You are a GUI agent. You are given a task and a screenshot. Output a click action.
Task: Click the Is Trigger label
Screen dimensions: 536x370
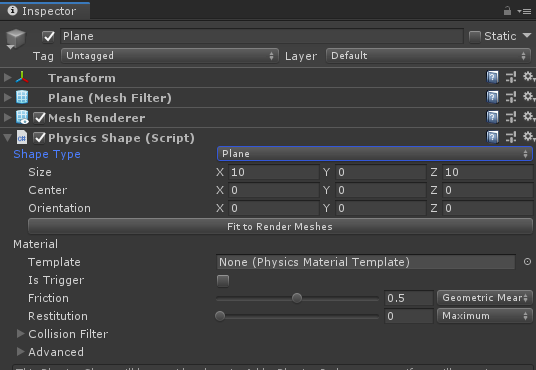pos(56,280)
